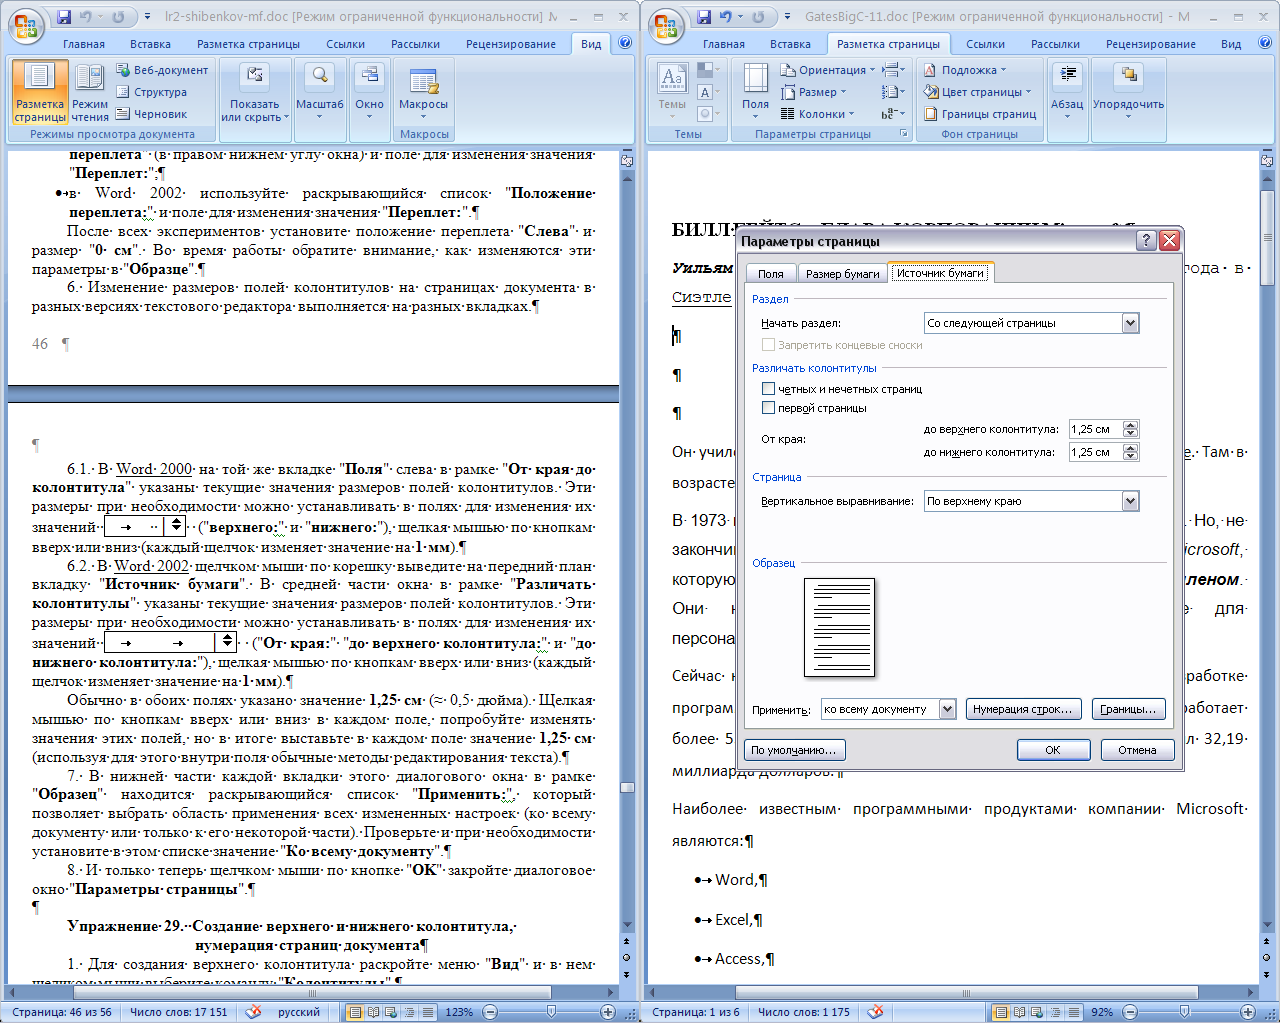Click 123% zoom level in left status bar
The width and height of the screenshot is (1280, 1024).
(459, 1012)
